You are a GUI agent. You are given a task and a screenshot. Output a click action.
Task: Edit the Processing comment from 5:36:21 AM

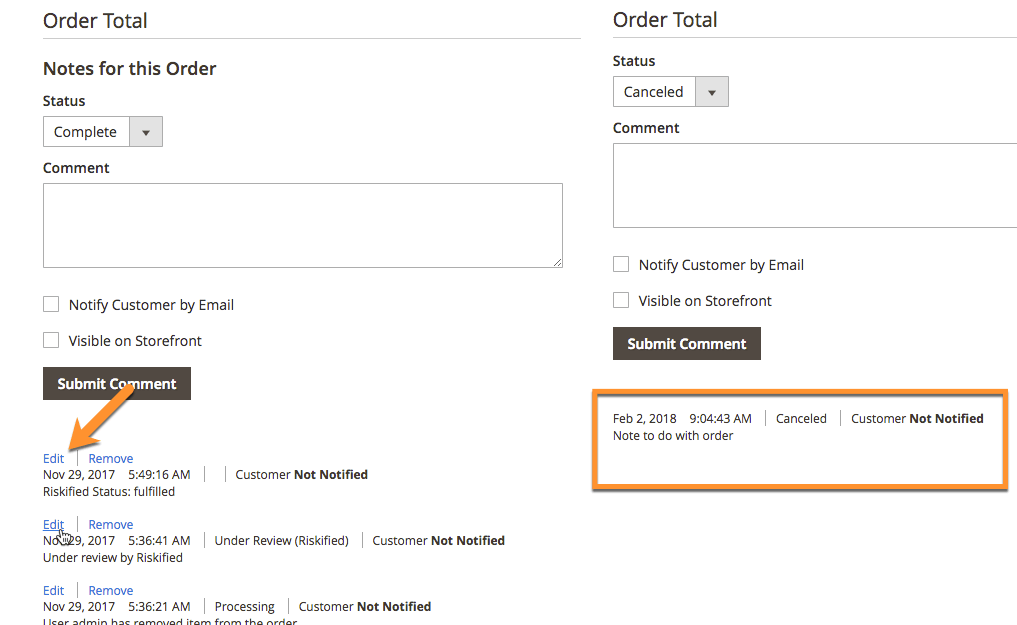point(53,591)
